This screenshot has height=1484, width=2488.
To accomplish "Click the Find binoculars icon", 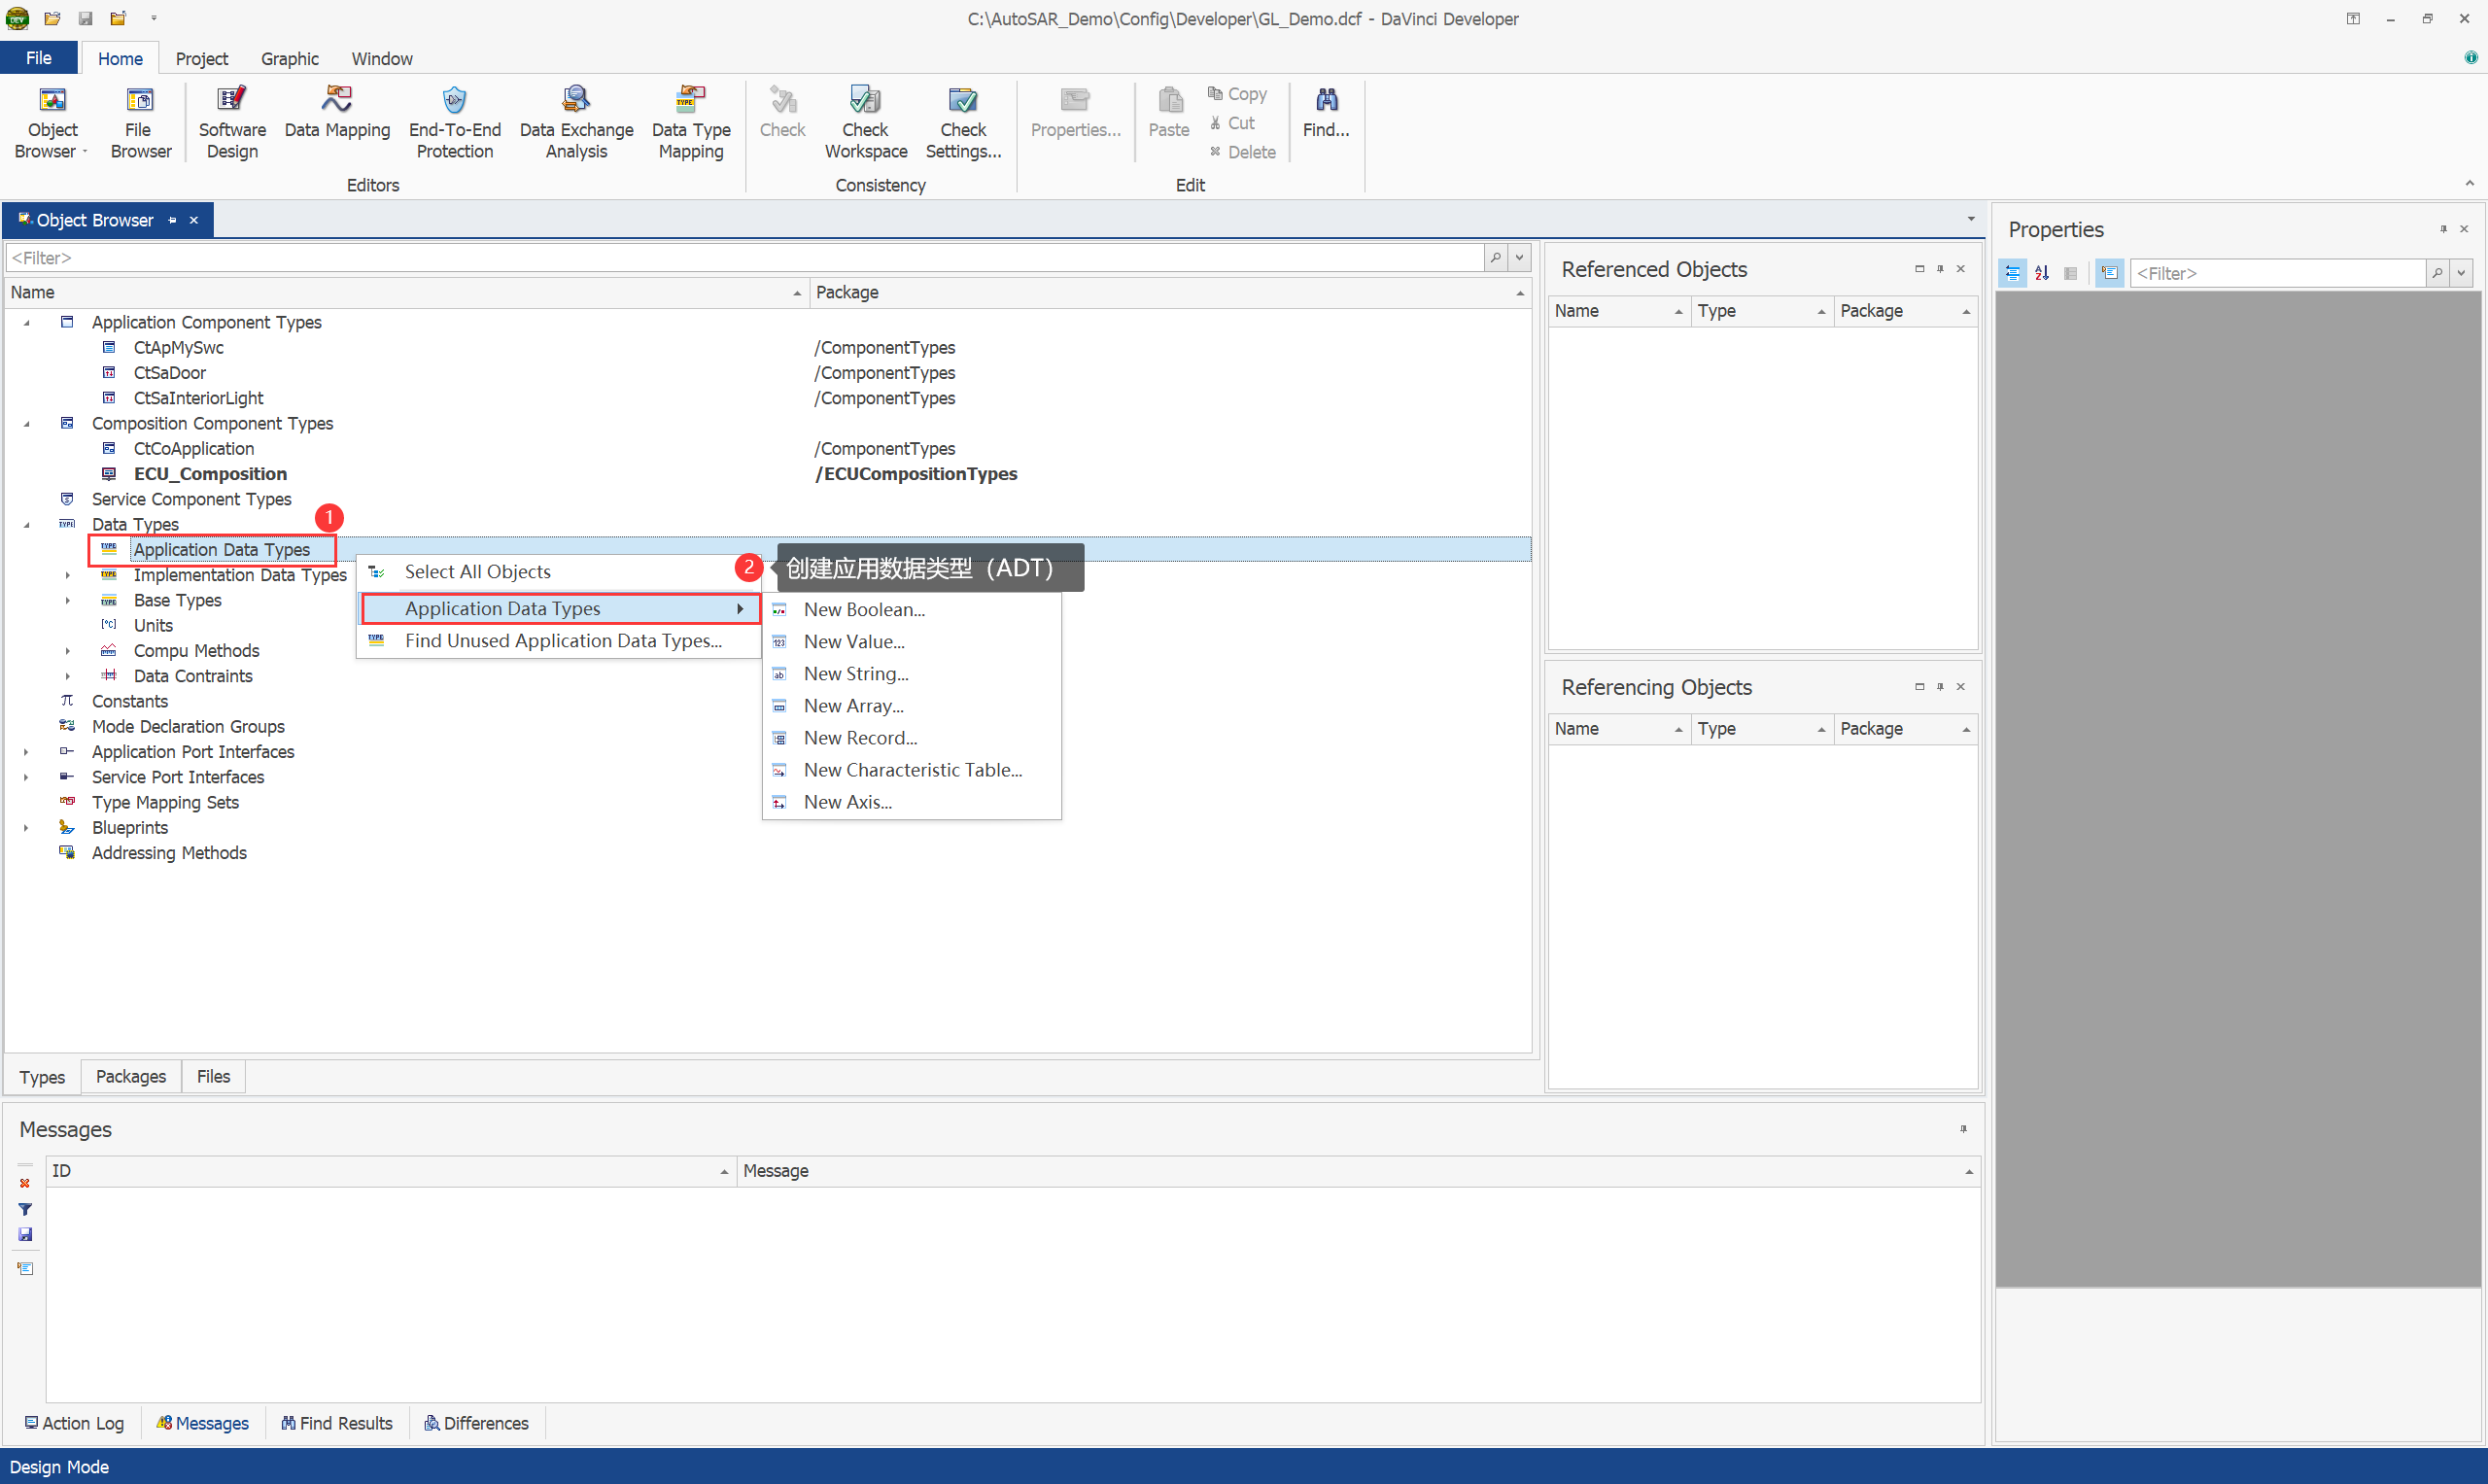I will (x=1326, y=100).
